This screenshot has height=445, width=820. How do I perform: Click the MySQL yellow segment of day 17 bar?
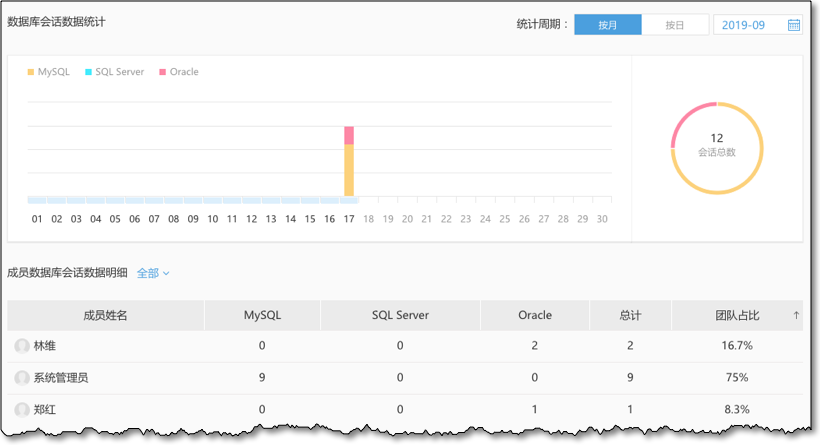(349, 170)
